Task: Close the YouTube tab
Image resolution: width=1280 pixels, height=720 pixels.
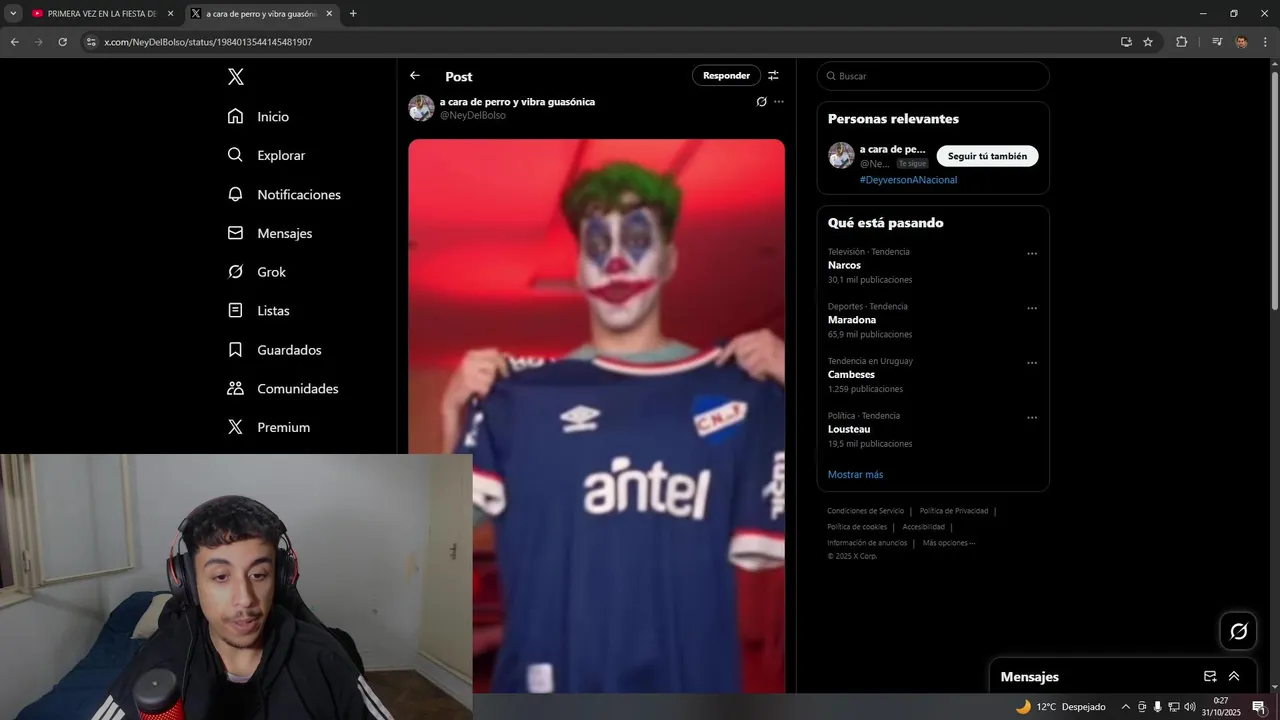Action: pos(170,14)
